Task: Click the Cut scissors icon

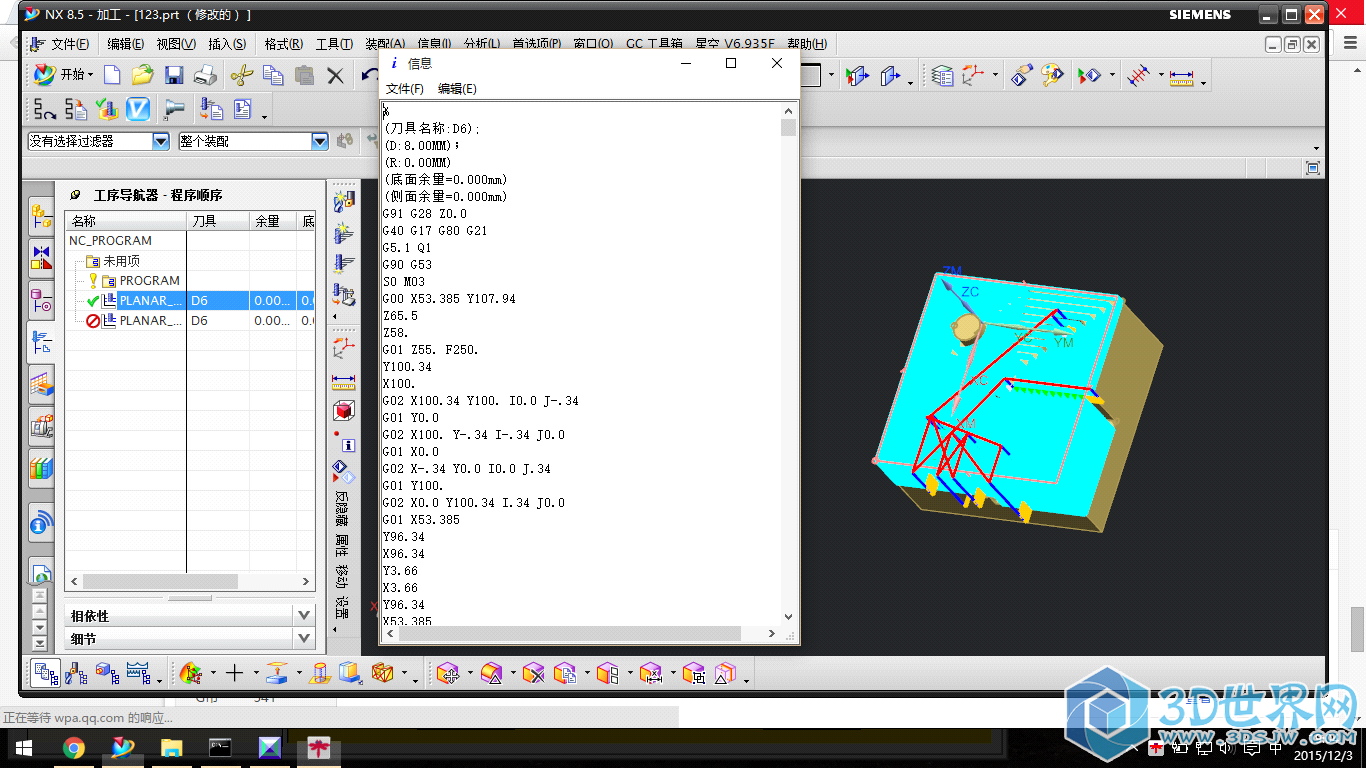Action: (x=241, y=75)
